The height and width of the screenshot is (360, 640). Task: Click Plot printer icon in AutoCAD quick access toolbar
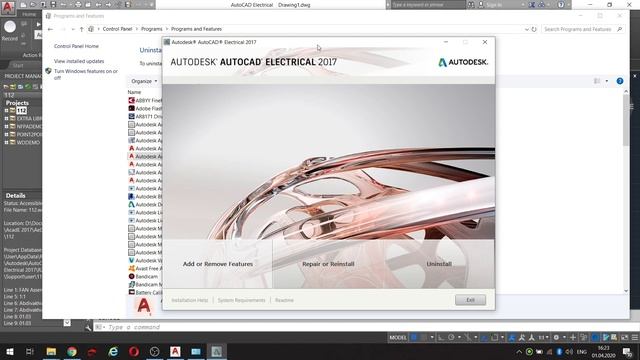point(78,5)
